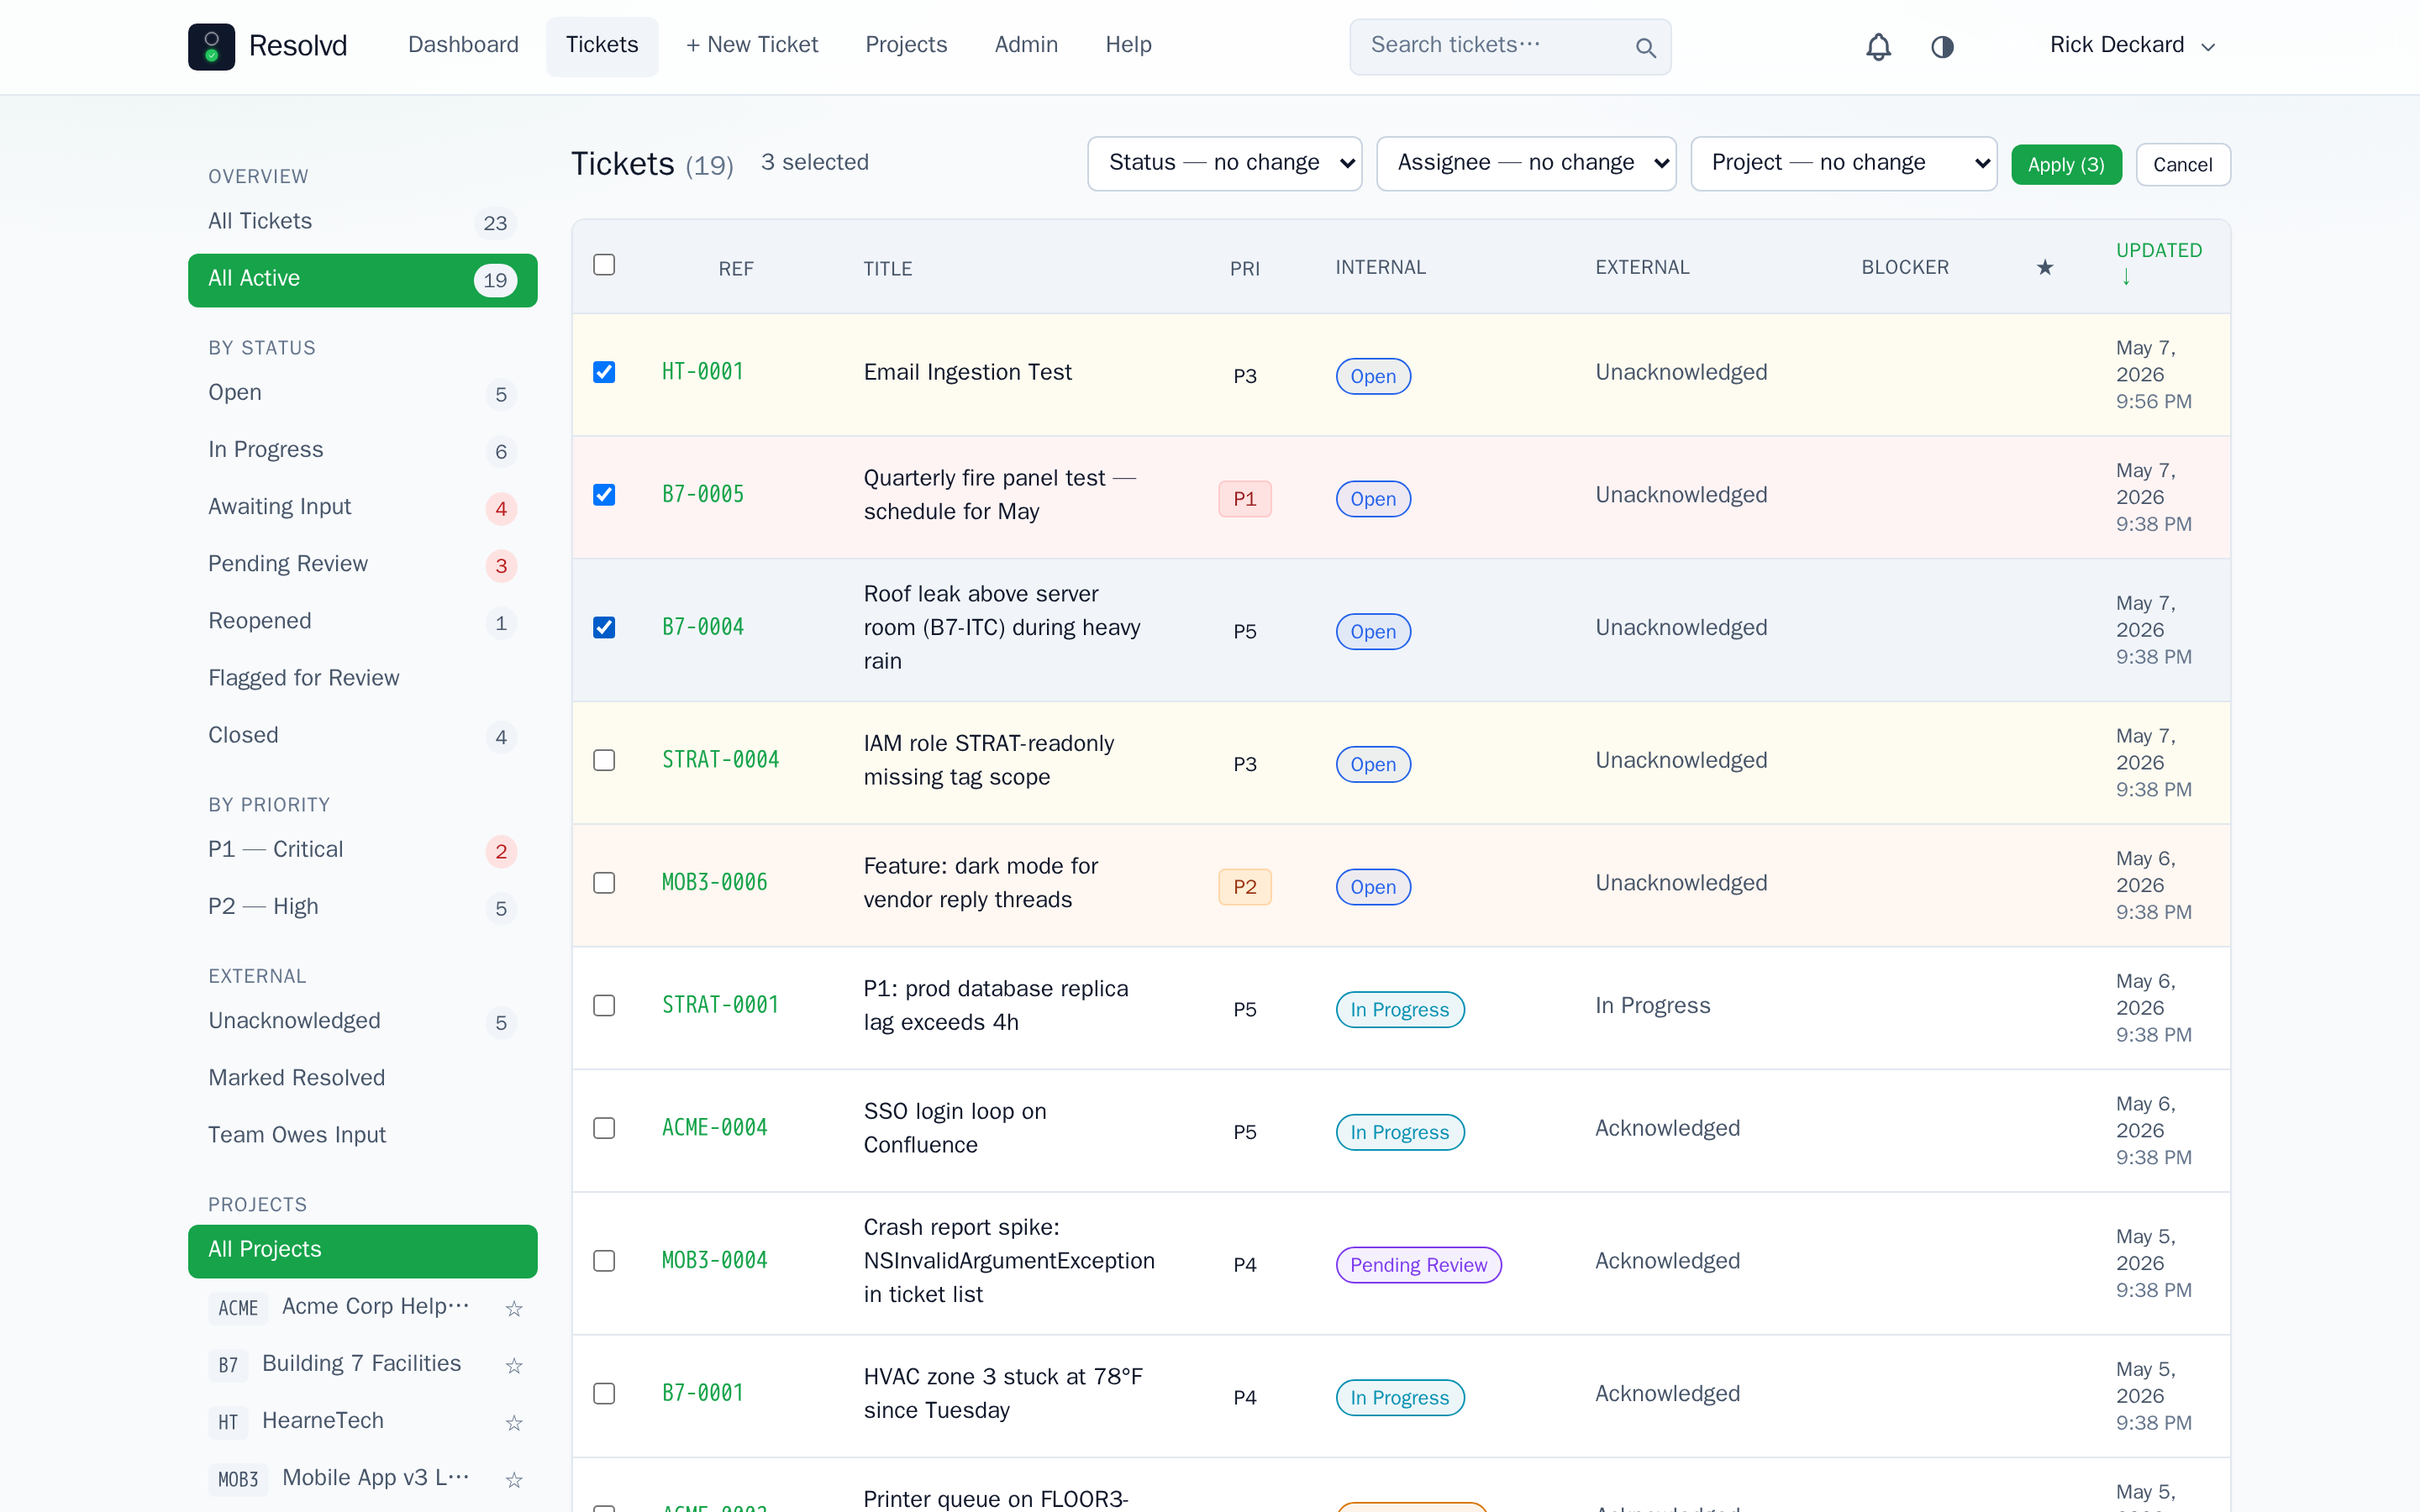Filter by P2 — High priority
This screenshot has height=1512, width=2420.
click(x=362, y=908)
